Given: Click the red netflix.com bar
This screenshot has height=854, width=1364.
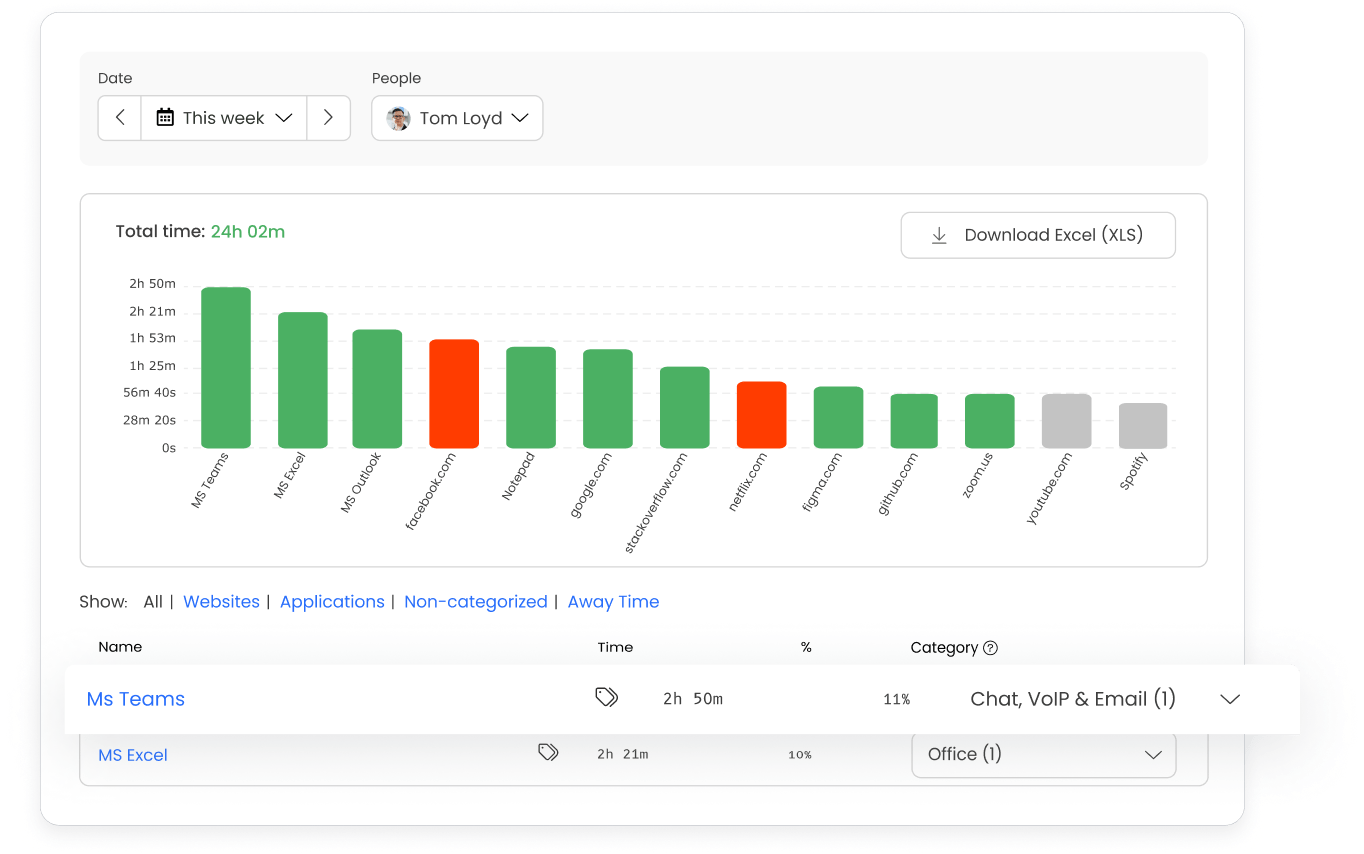Looking at the screenshot, I should [762, 415].
